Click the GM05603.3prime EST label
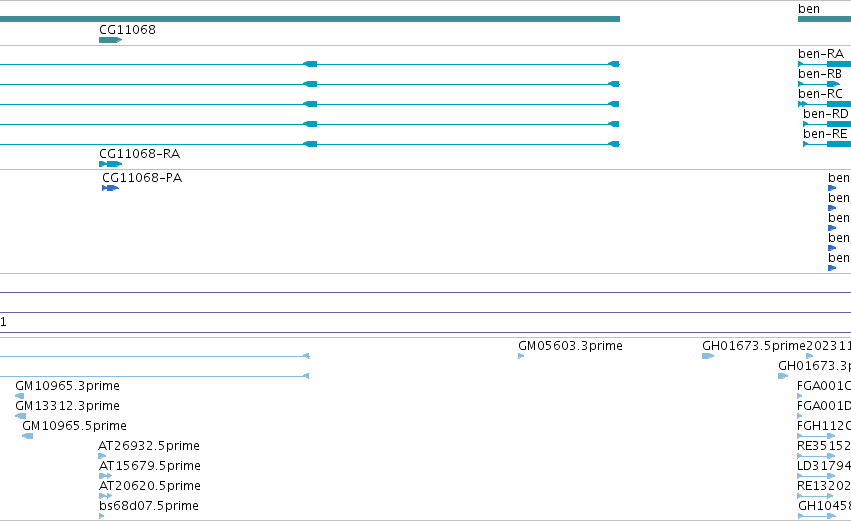Screen dimensions: 851x521 (x=570, y=346)
